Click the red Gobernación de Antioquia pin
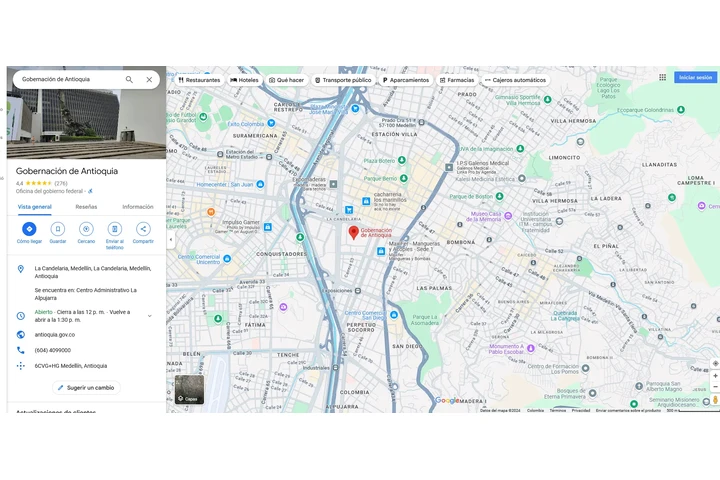720x480 pixels. pos(354,232)
